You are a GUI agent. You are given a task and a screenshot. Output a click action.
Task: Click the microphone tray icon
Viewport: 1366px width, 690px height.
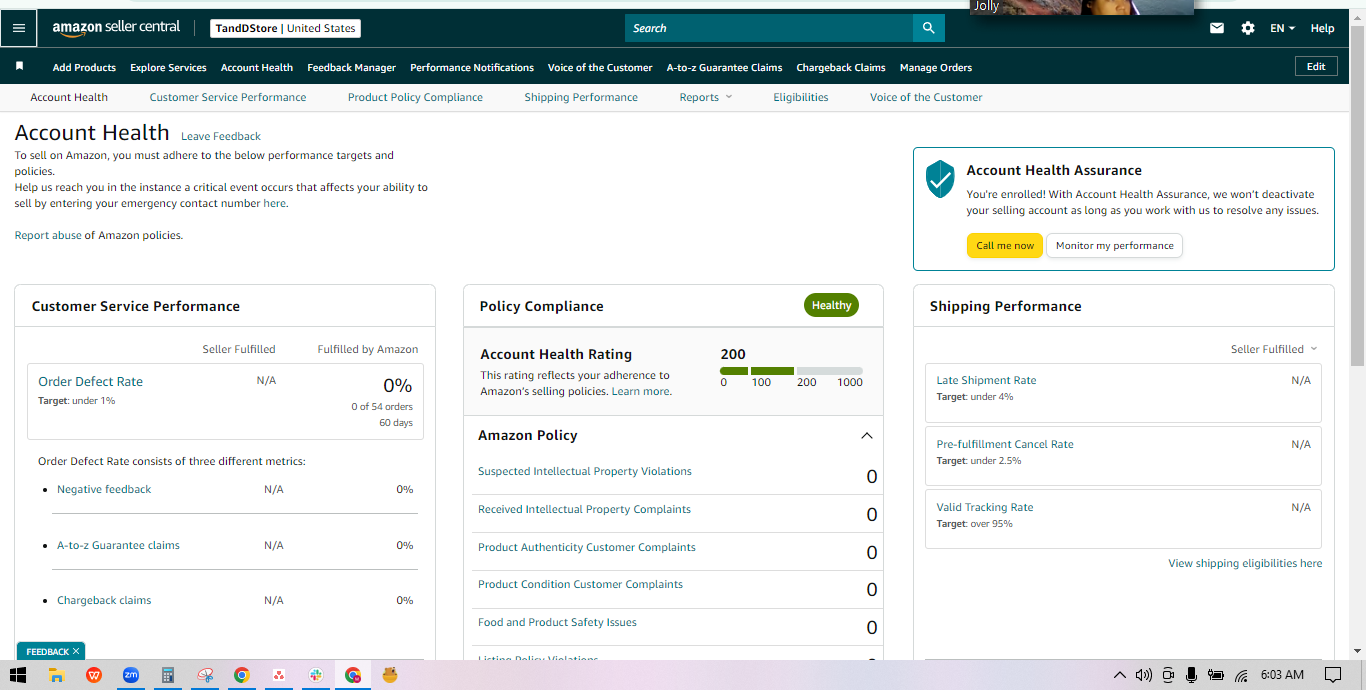(1191, 675)
